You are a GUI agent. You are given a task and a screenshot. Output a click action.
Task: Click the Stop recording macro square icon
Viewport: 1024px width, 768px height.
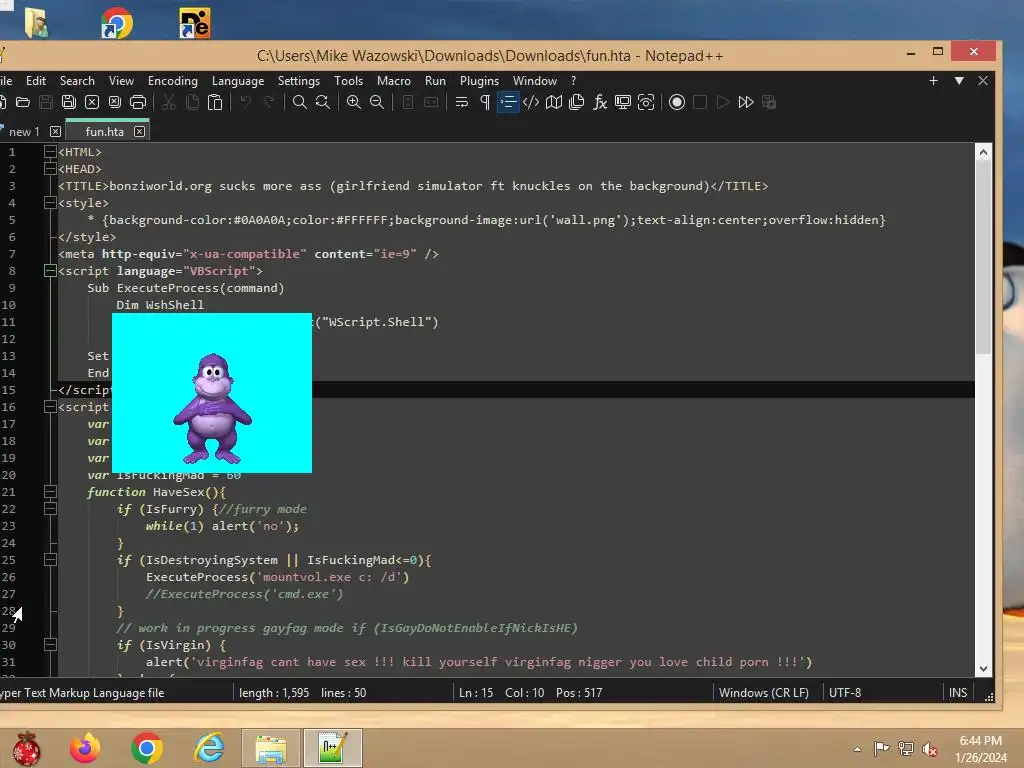tap(700, 102)
